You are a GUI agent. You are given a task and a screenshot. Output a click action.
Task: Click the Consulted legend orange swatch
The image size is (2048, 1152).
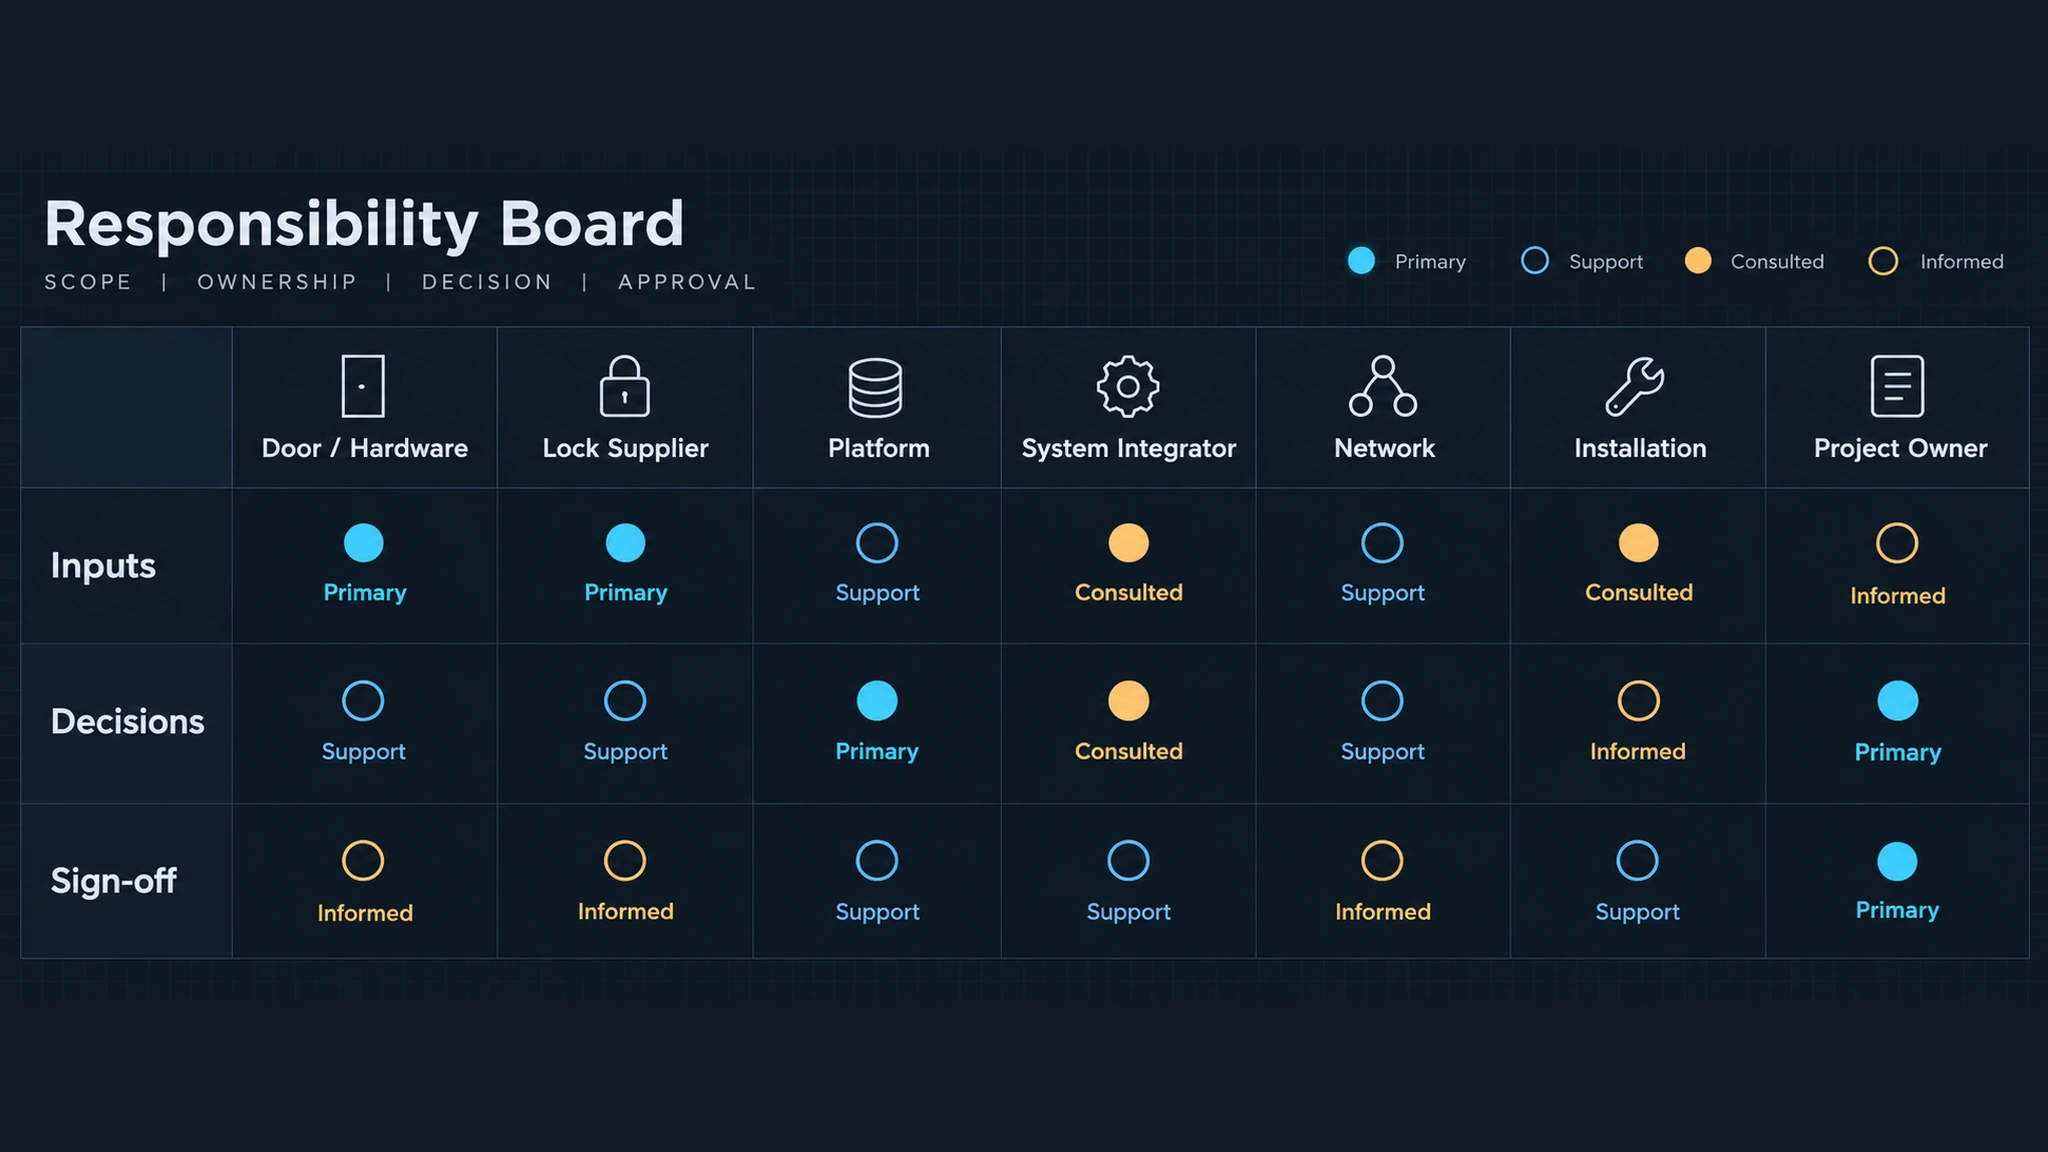click(x=1698, y=261)
